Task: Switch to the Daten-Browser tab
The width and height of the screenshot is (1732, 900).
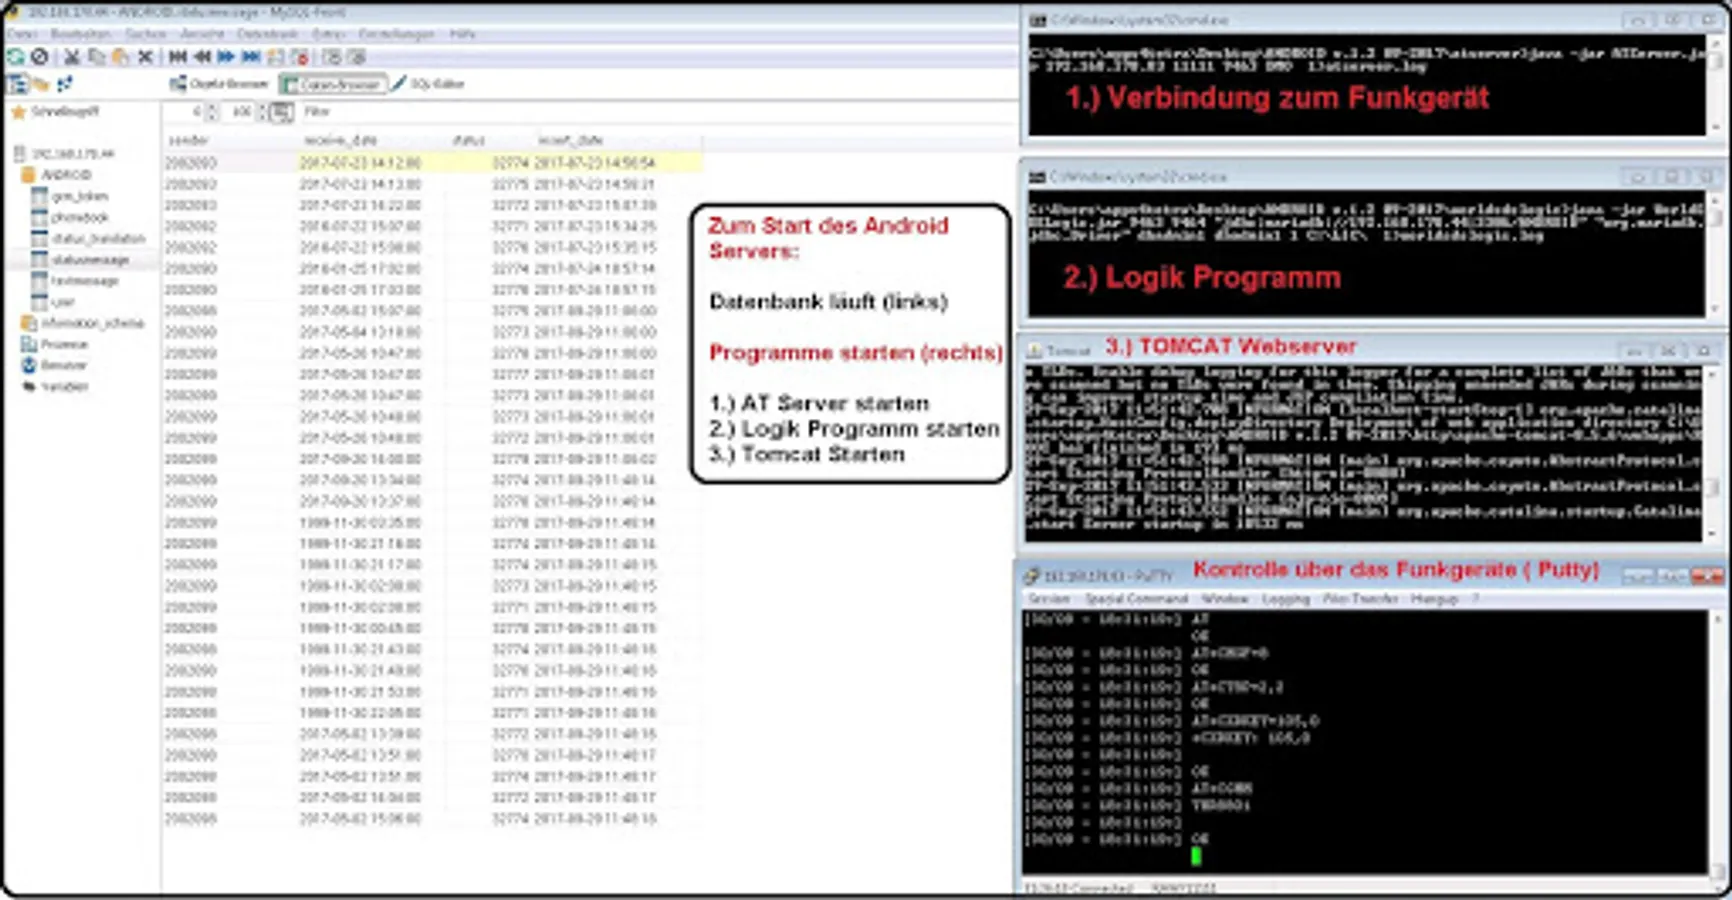Action: pos(333,84)
